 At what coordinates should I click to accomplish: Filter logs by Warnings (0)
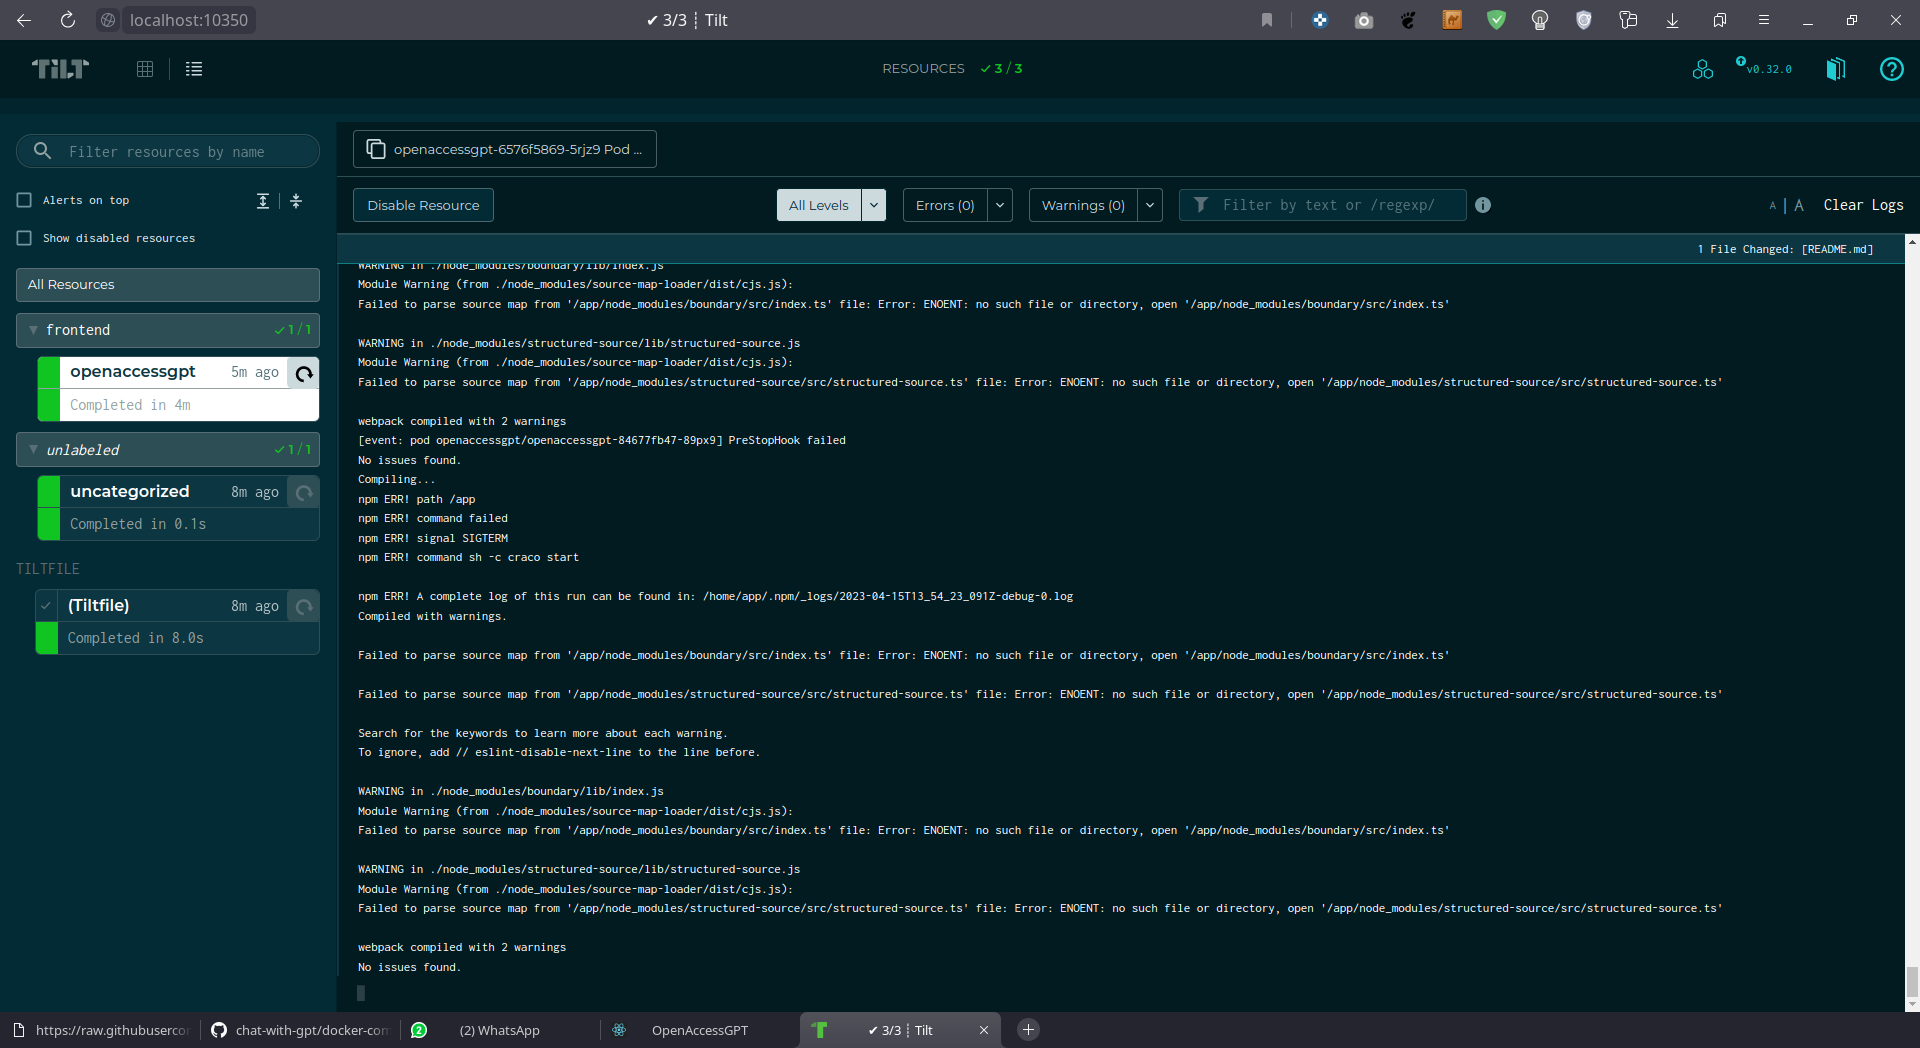(x=1083, y=205)
